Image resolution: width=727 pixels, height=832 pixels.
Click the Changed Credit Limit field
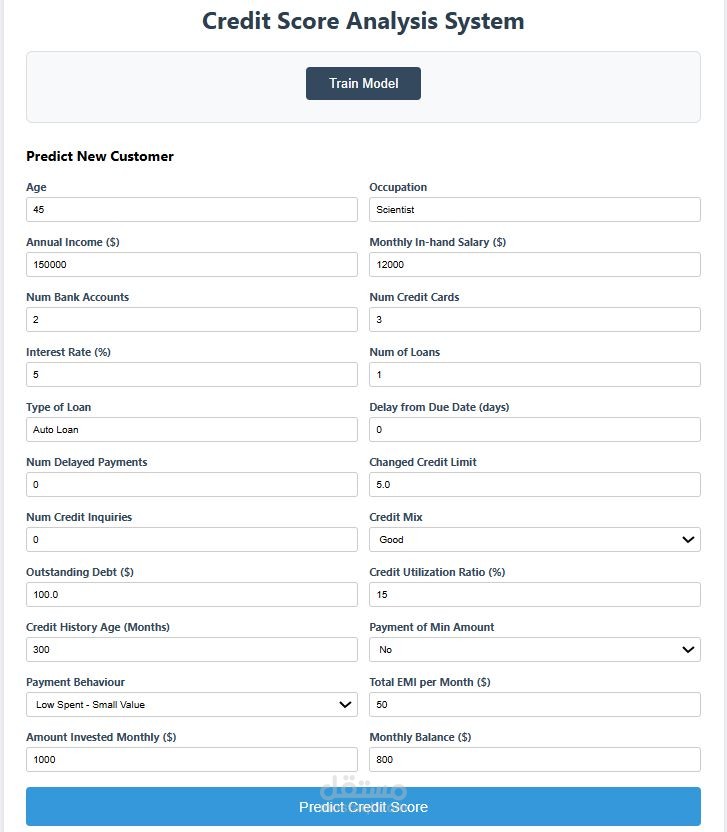[534, 484]
